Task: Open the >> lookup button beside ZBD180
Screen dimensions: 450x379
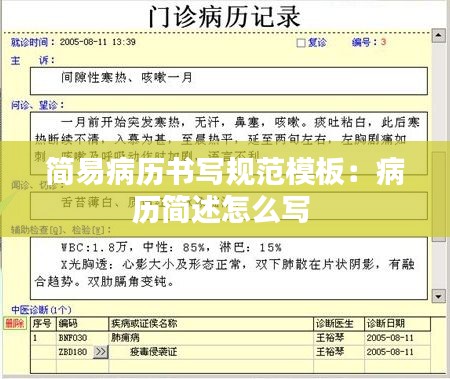Action: [x=101, y=352]
